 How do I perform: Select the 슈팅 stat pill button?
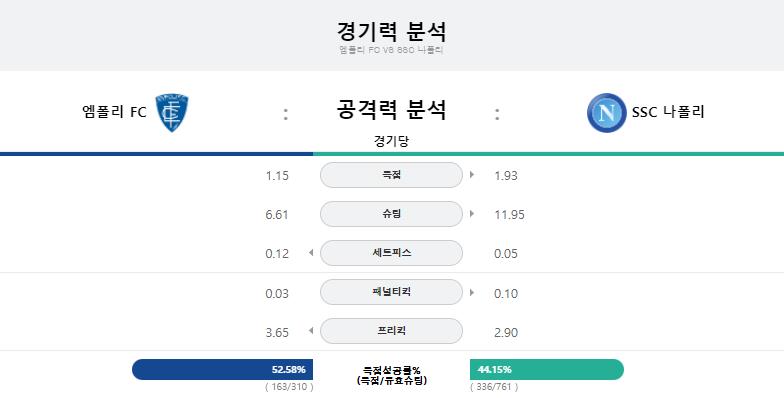pos(391,214)
